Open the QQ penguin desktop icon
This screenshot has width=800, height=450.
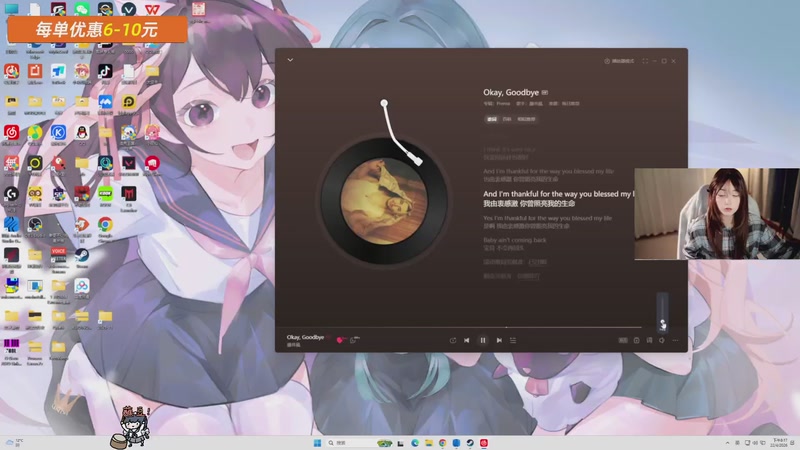[82, 133]
